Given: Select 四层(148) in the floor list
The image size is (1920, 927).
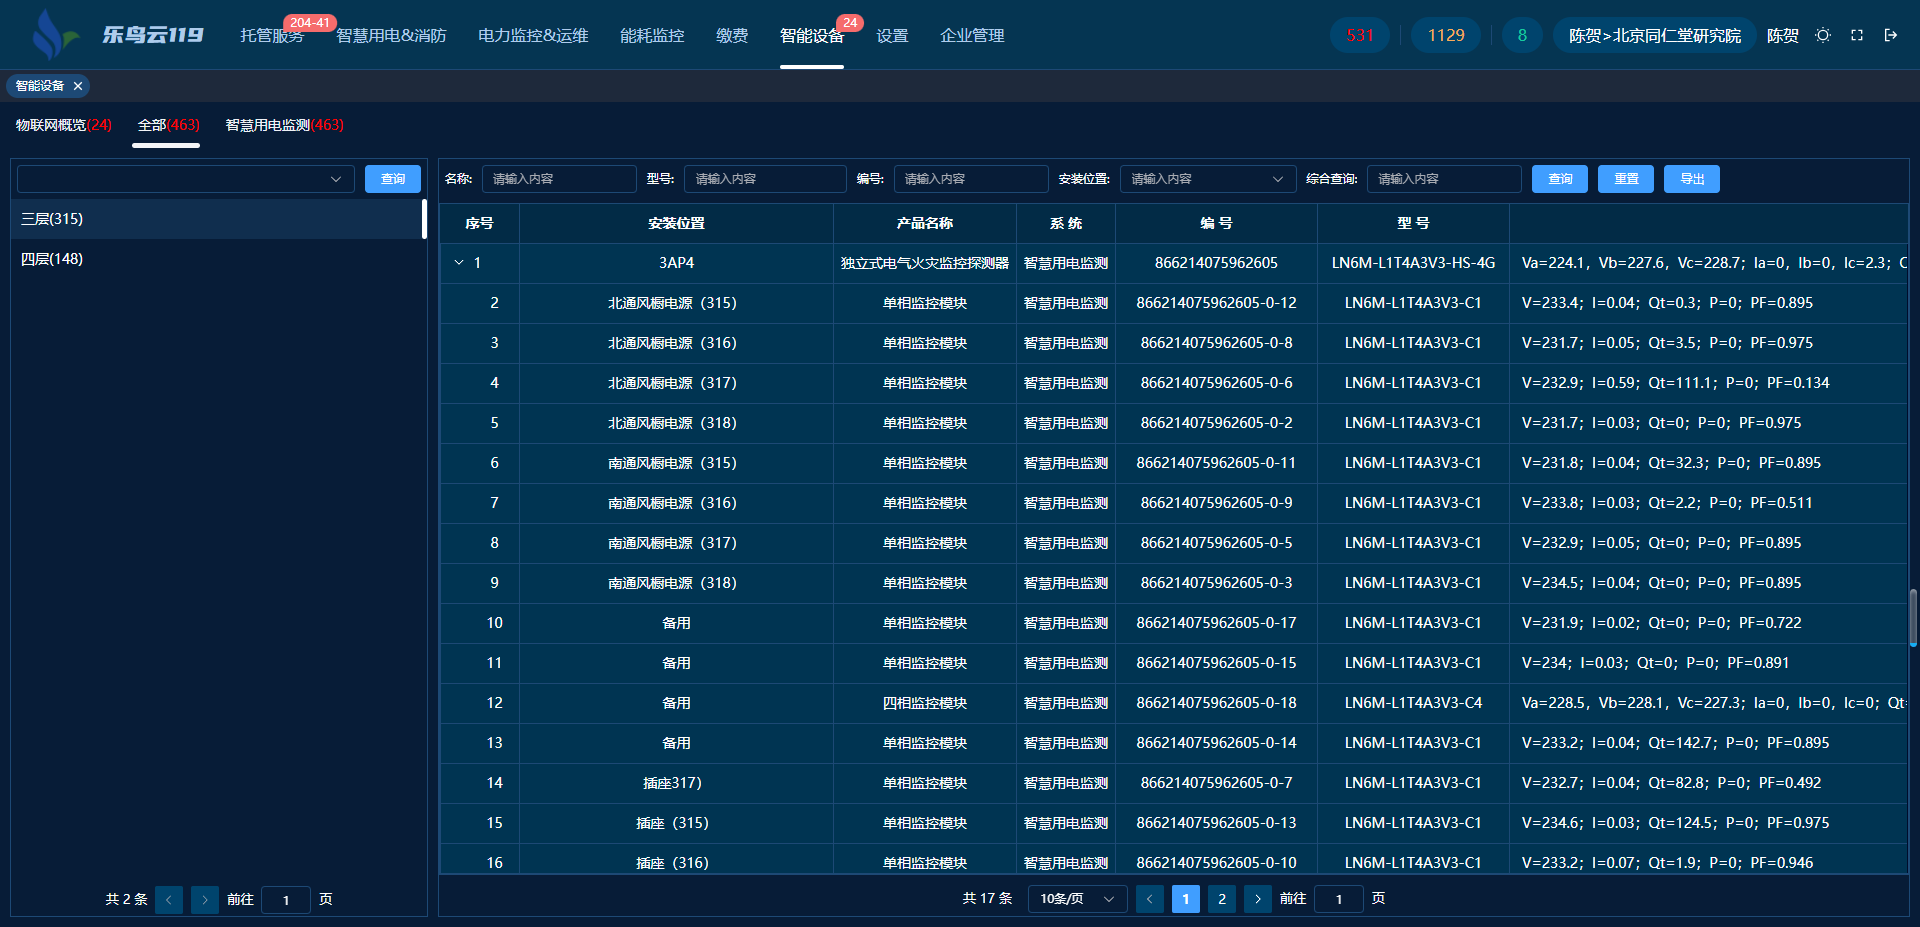Looking at the screenshot, I should pos(52,259).
